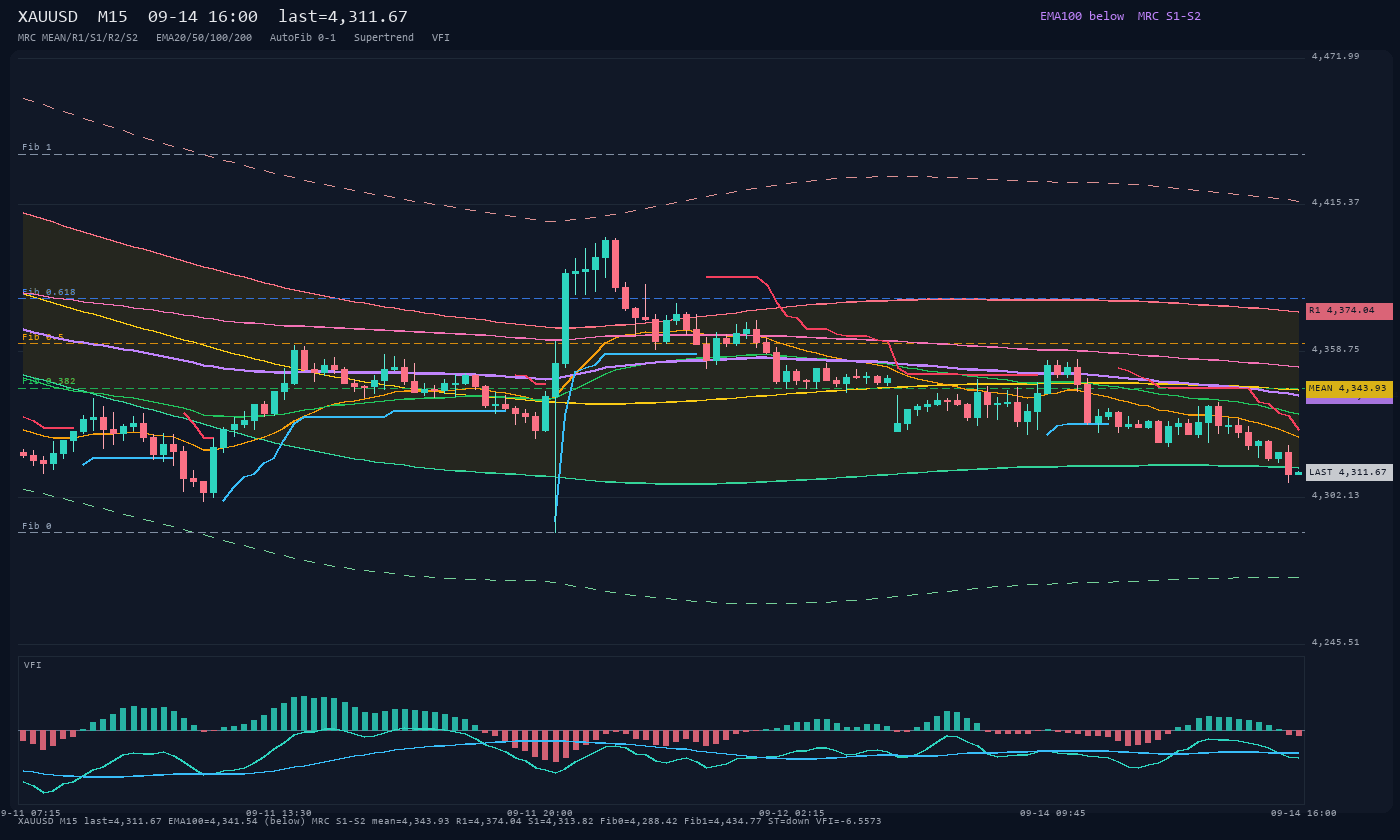The image size is (1400, 840).
Task: Click the VFI panel title
Action: (33, 665)
